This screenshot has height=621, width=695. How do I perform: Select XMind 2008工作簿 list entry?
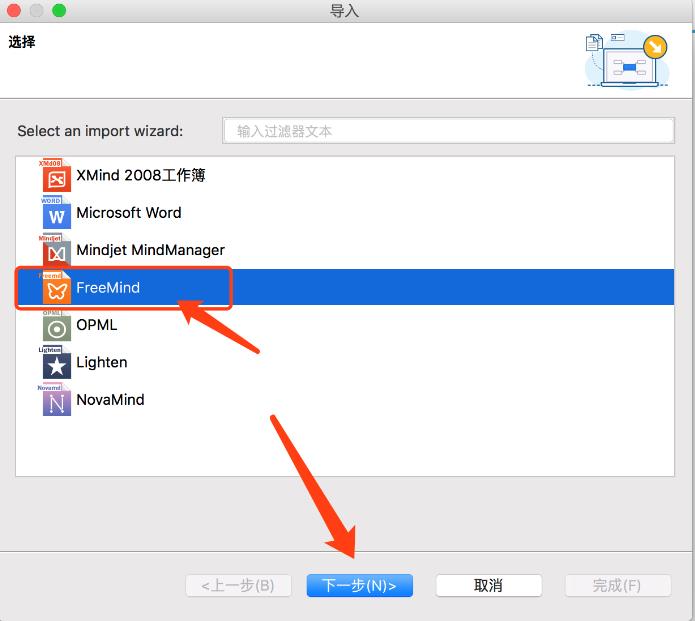140,175
